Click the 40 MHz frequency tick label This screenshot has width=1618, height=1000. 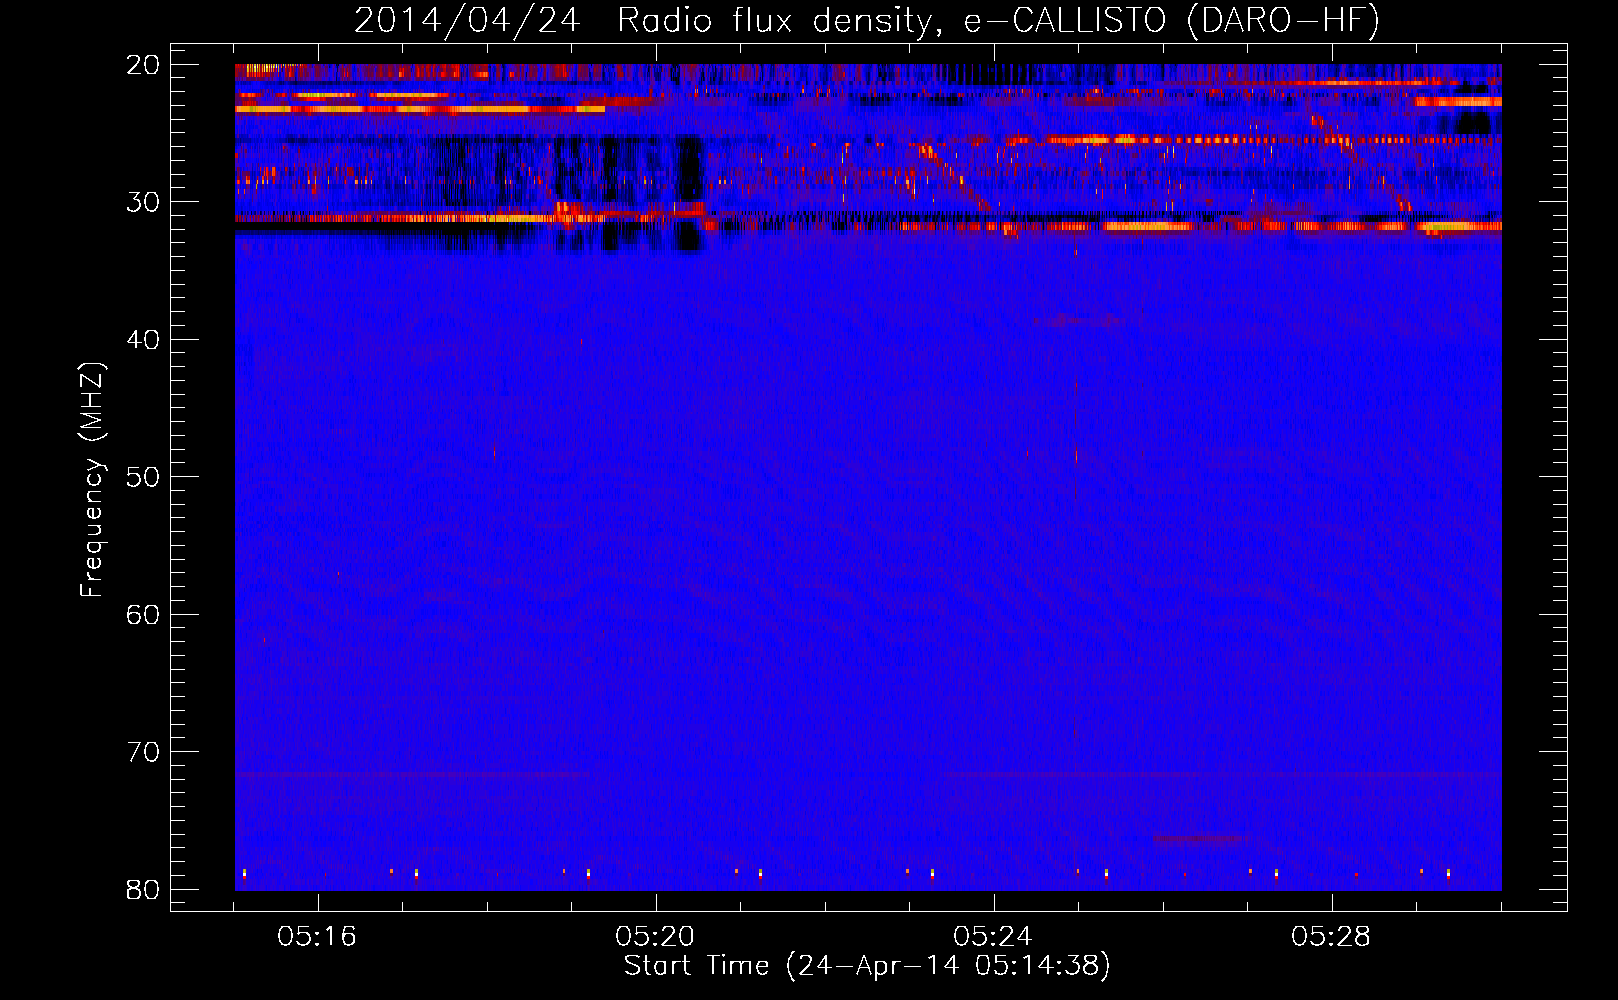tap(144, 340)
